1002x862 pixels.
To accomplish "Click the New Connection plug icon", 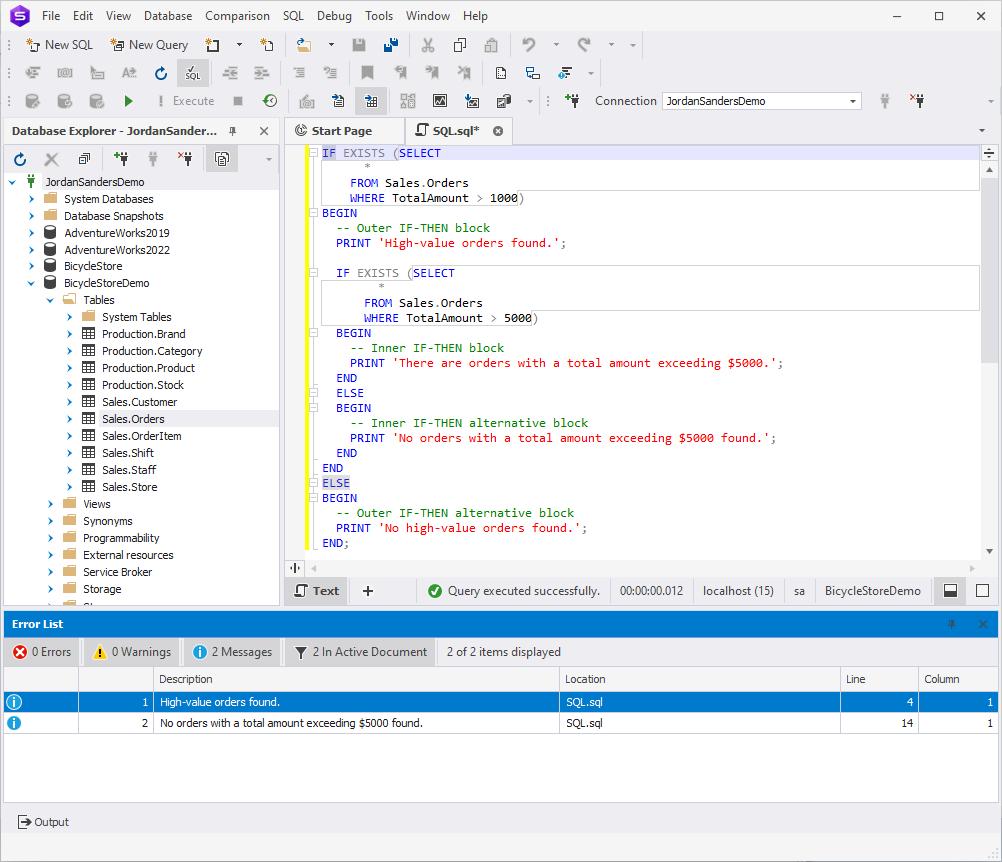I will tap(573, 101).
